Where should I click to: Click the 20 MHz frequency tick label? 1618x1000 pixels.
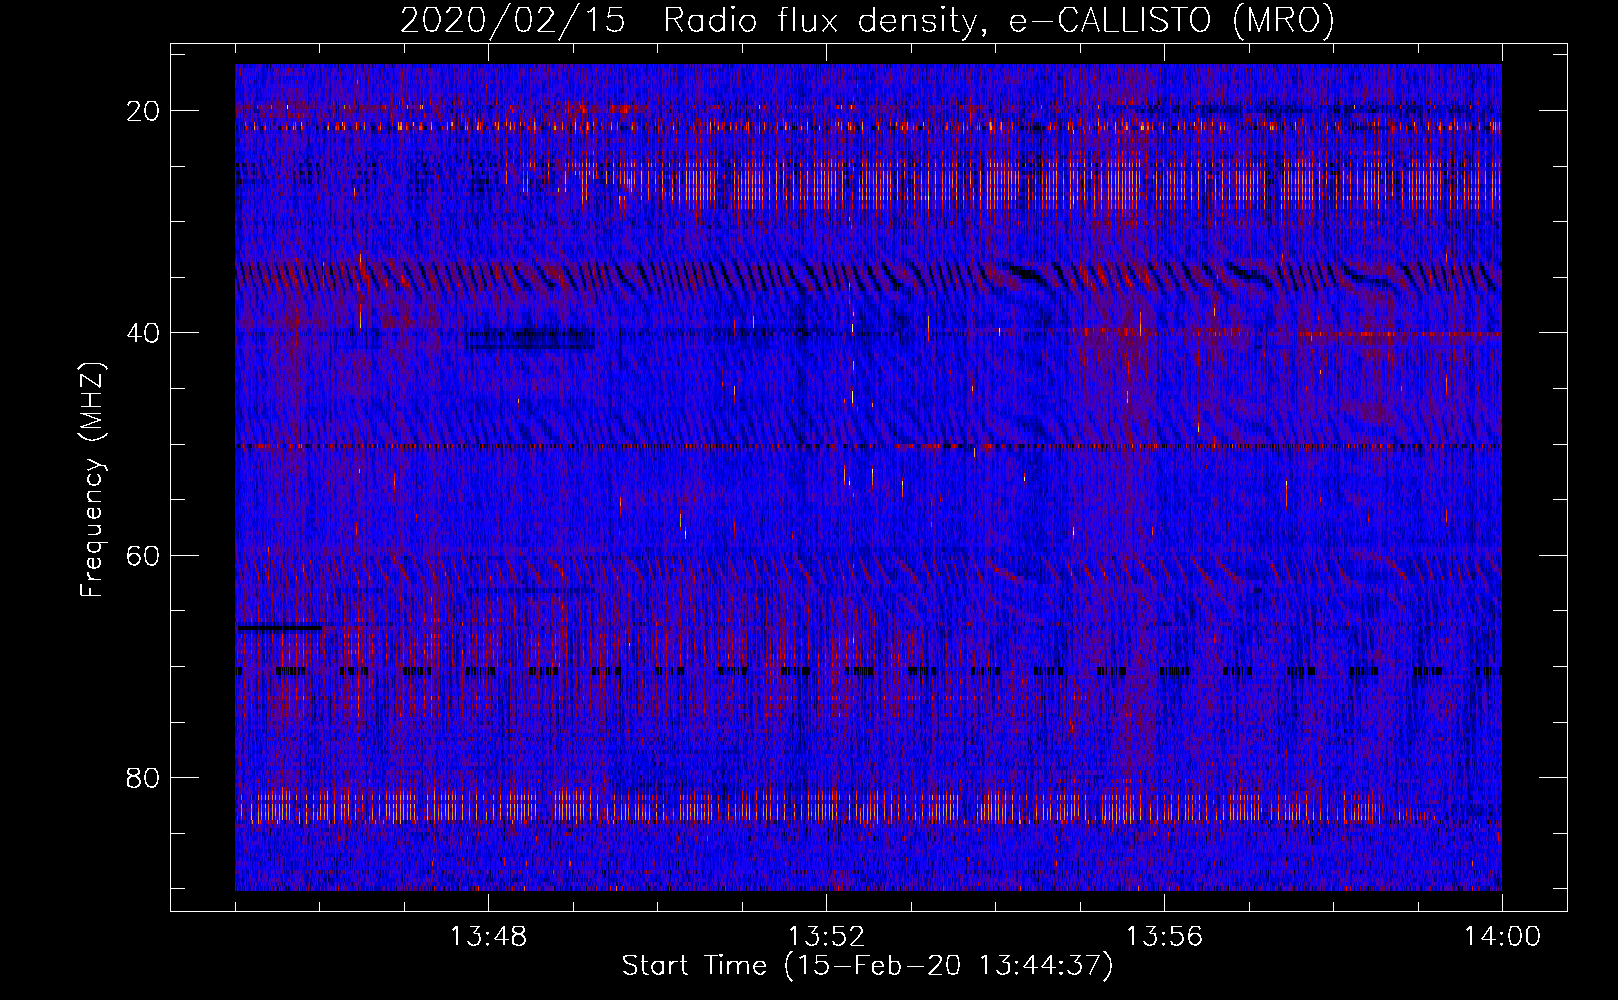144,111
